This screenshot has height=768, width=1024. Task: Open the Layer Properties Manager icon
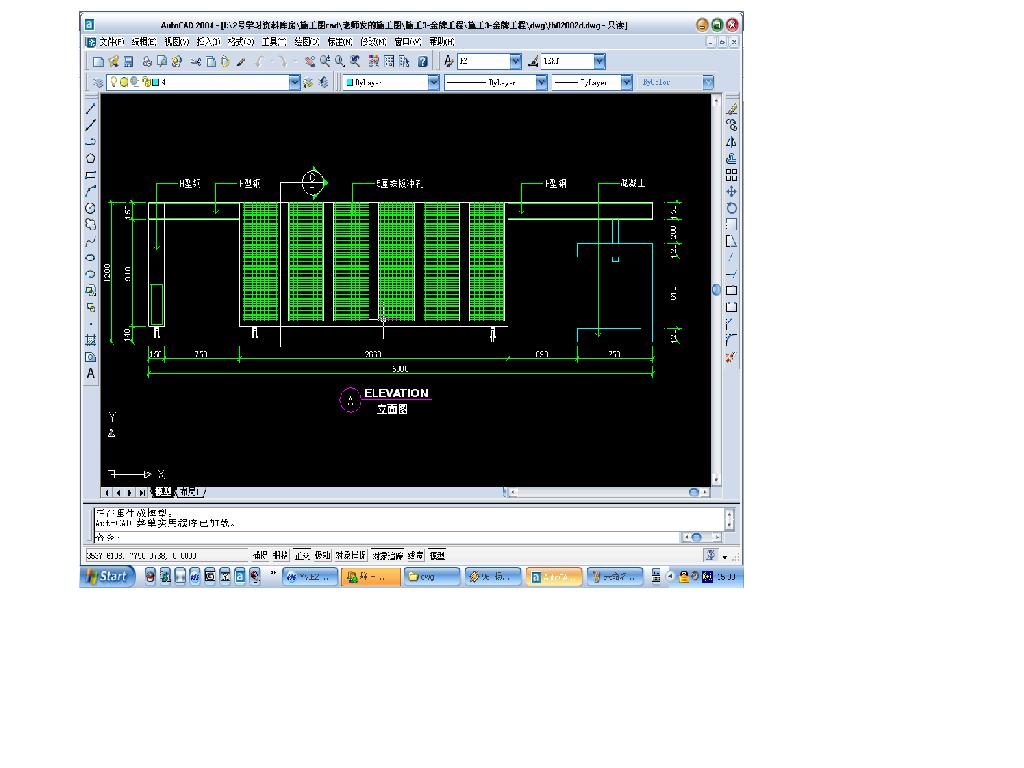pos(98,82)
